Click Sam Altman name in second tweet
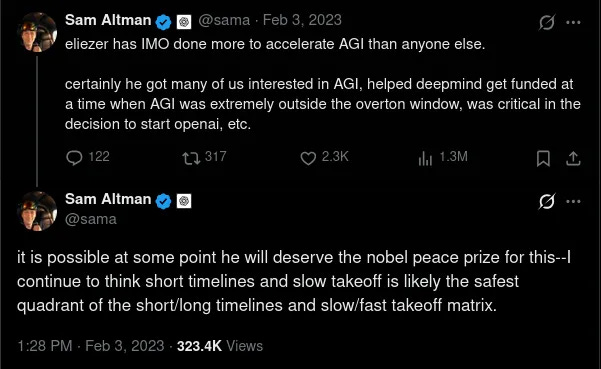Screen dimensions: 601x369 coord(108,199)
